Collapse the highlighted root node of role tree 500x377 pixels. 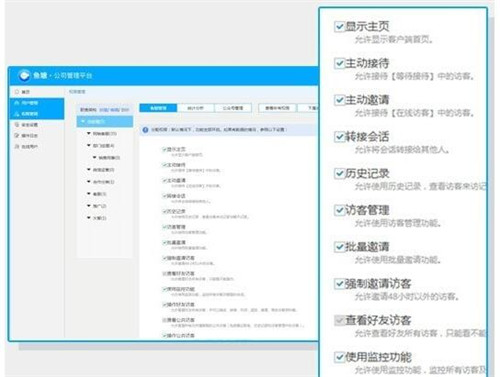83,121
